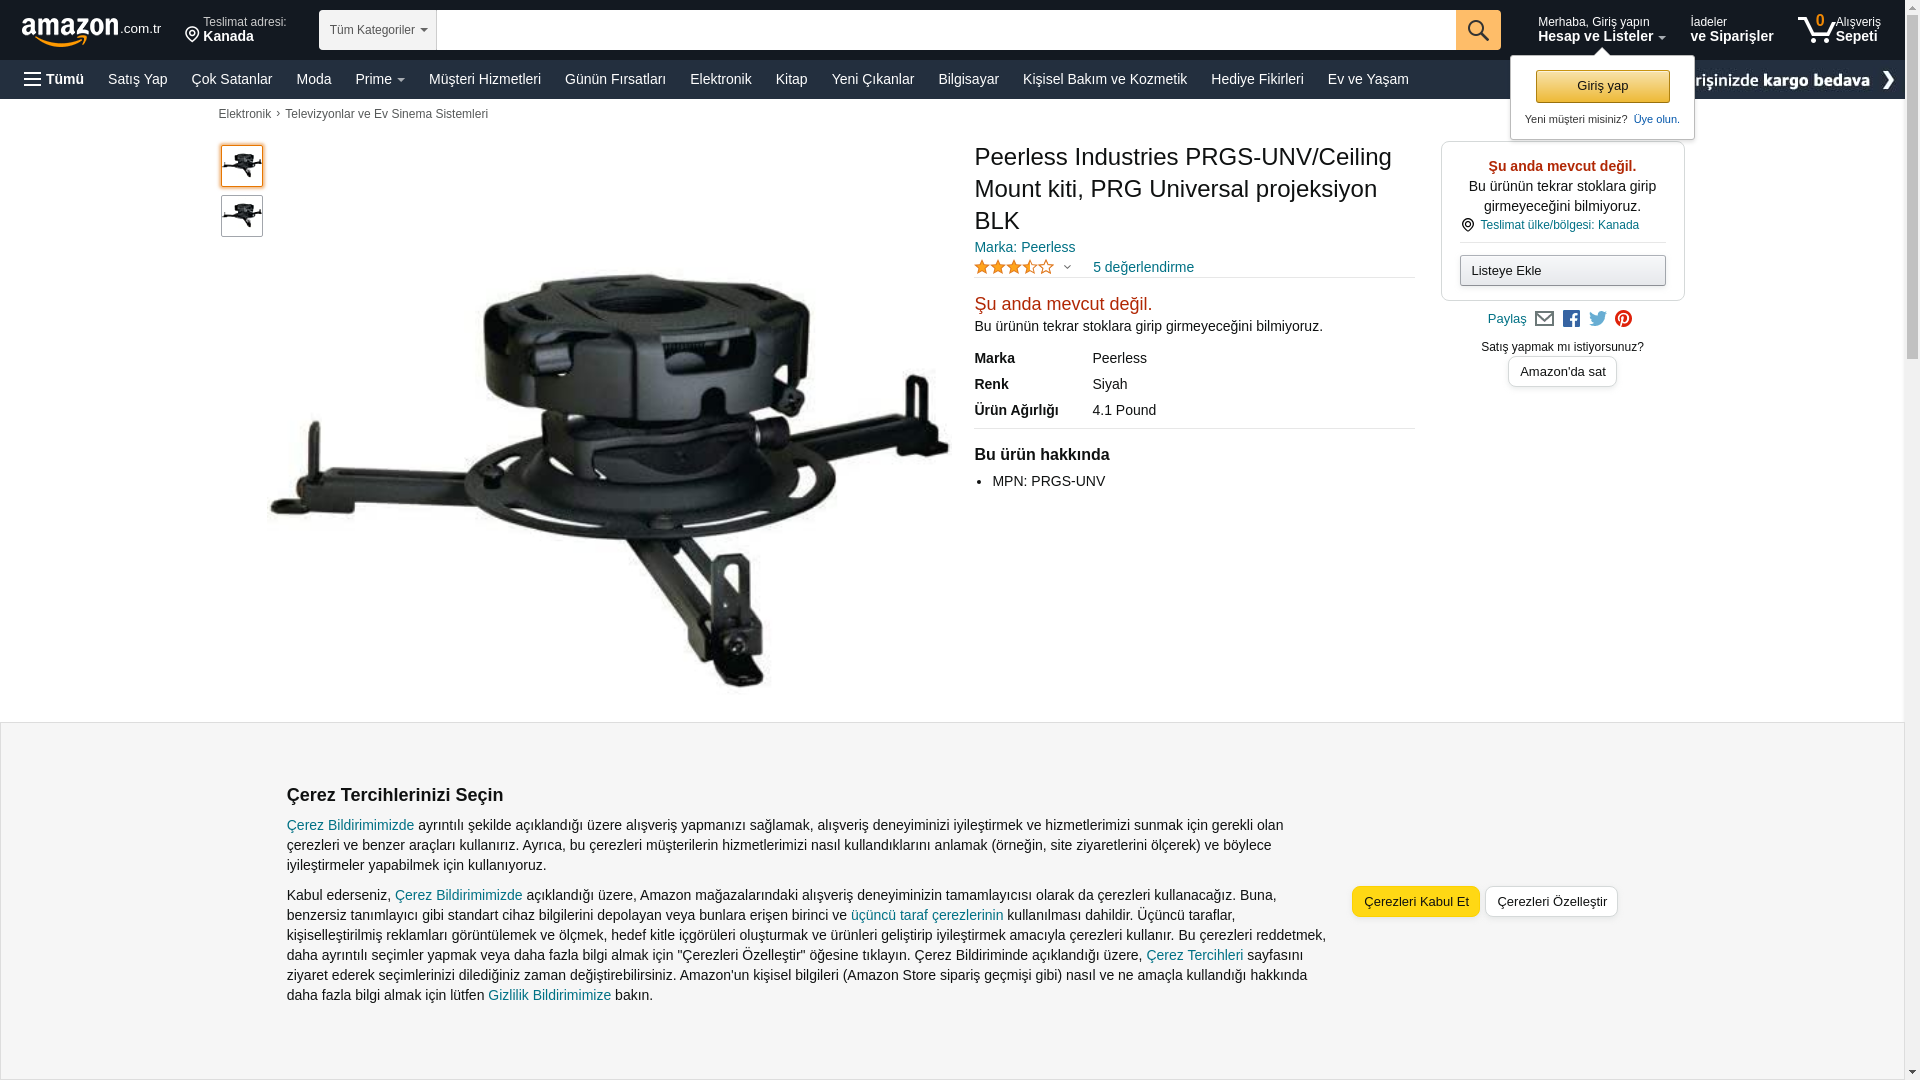Viewport: 1920px width, 1080px height.
Task: Share product on Pinterest icon
Action: point(1623,319)
